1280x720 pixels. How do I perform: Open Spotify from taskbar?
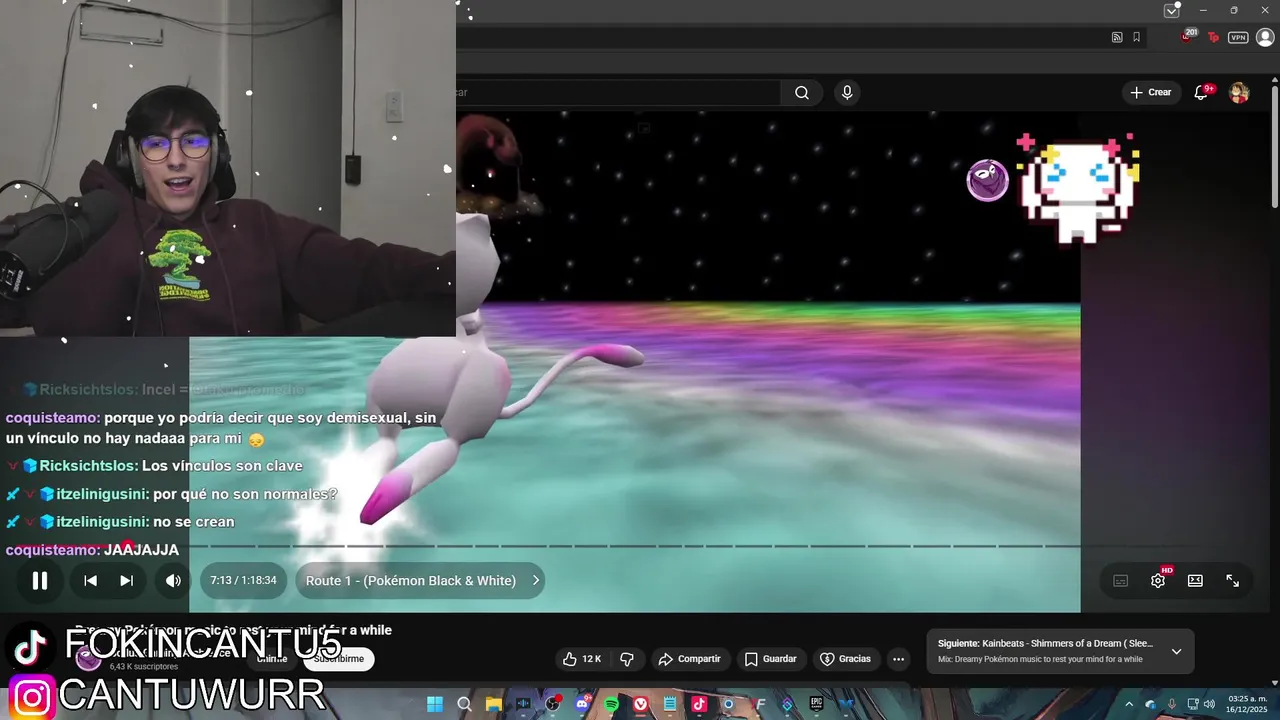click(x=611, y=704)
